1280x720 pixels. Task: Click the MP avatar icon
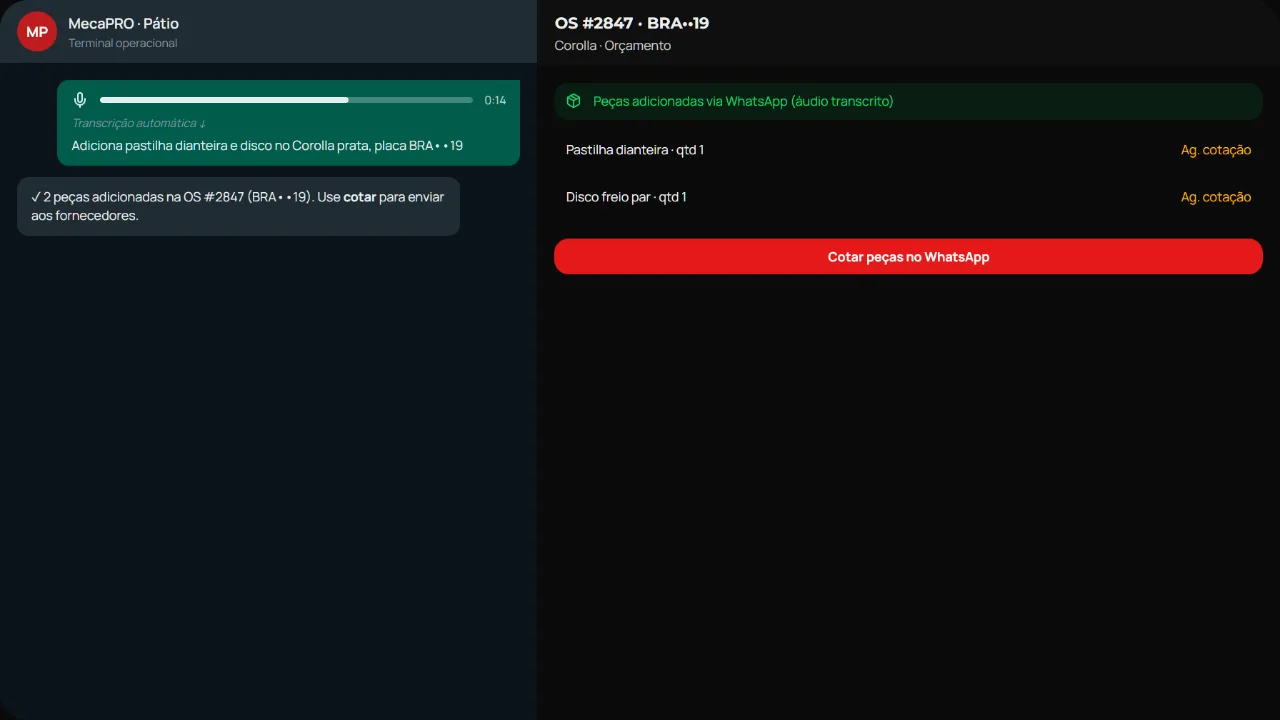37,32
